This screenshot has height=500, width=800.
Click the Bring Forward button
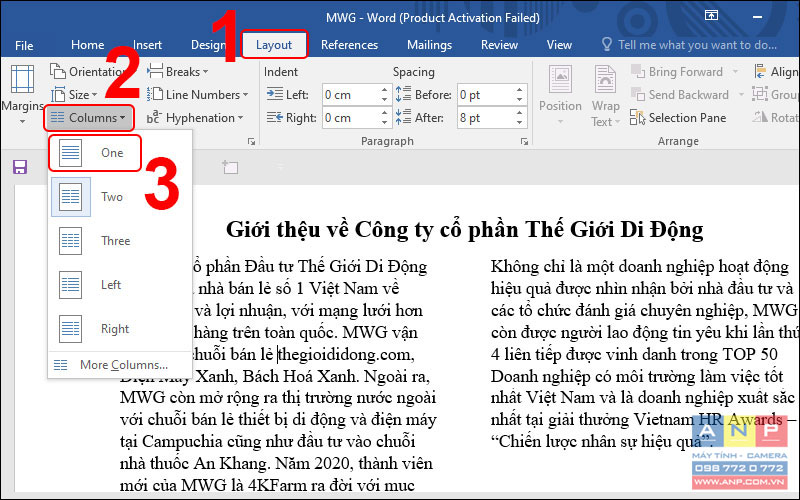(678, 72)
